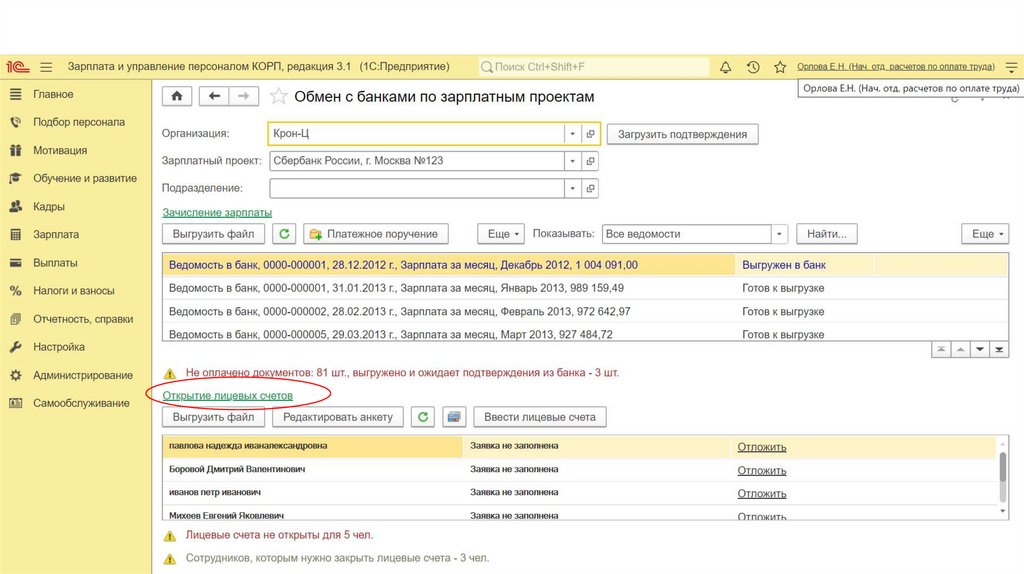Refresh the personal accounts list
This screenshot has height=574, width=1024.
(423, 417)
